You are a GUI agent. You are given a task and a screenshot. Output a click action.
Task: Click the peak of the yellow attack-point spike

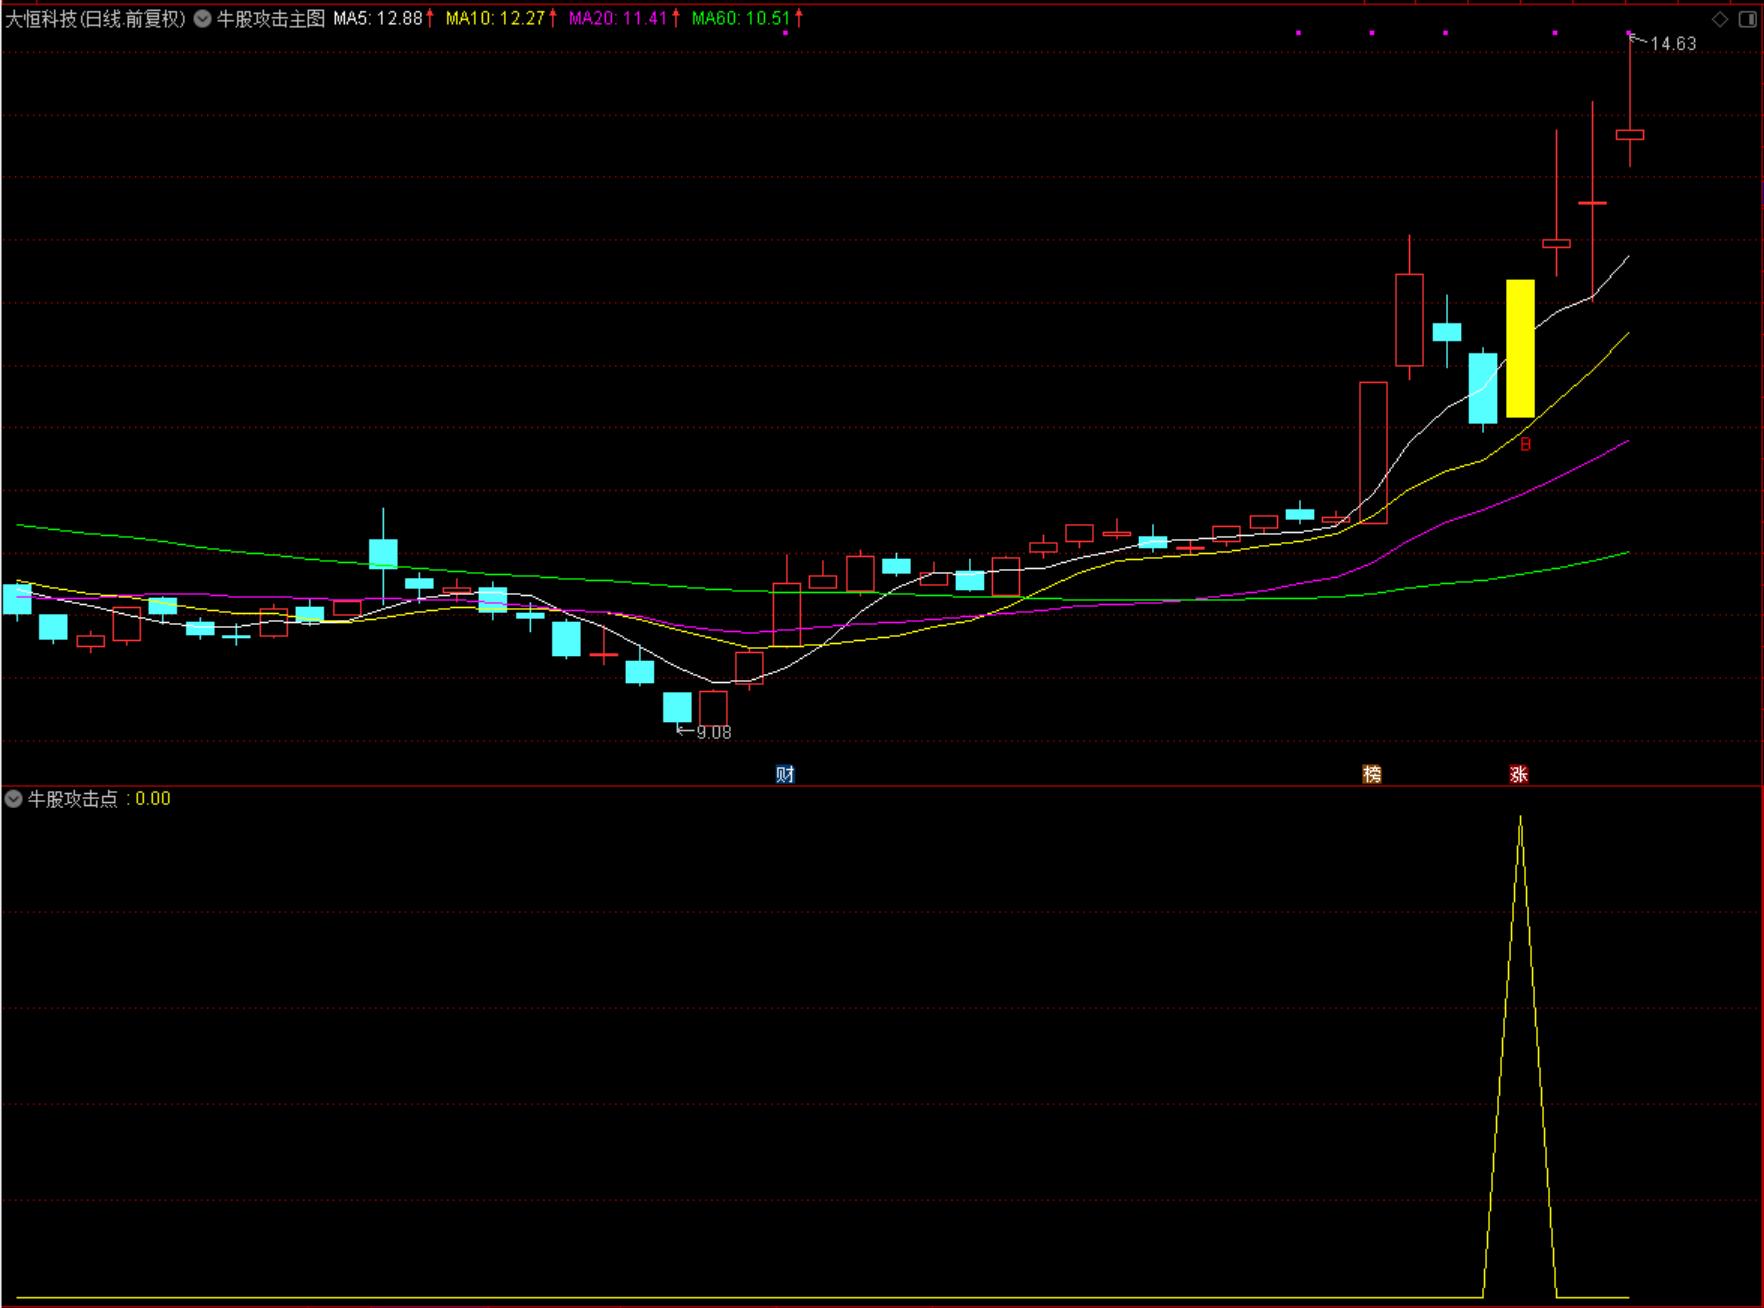pos(1520,817)
